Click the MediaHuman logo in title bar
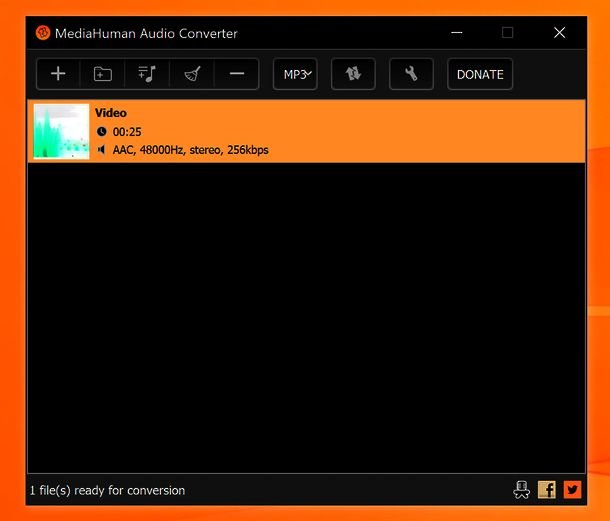610x521 pixels. point(43,33)
